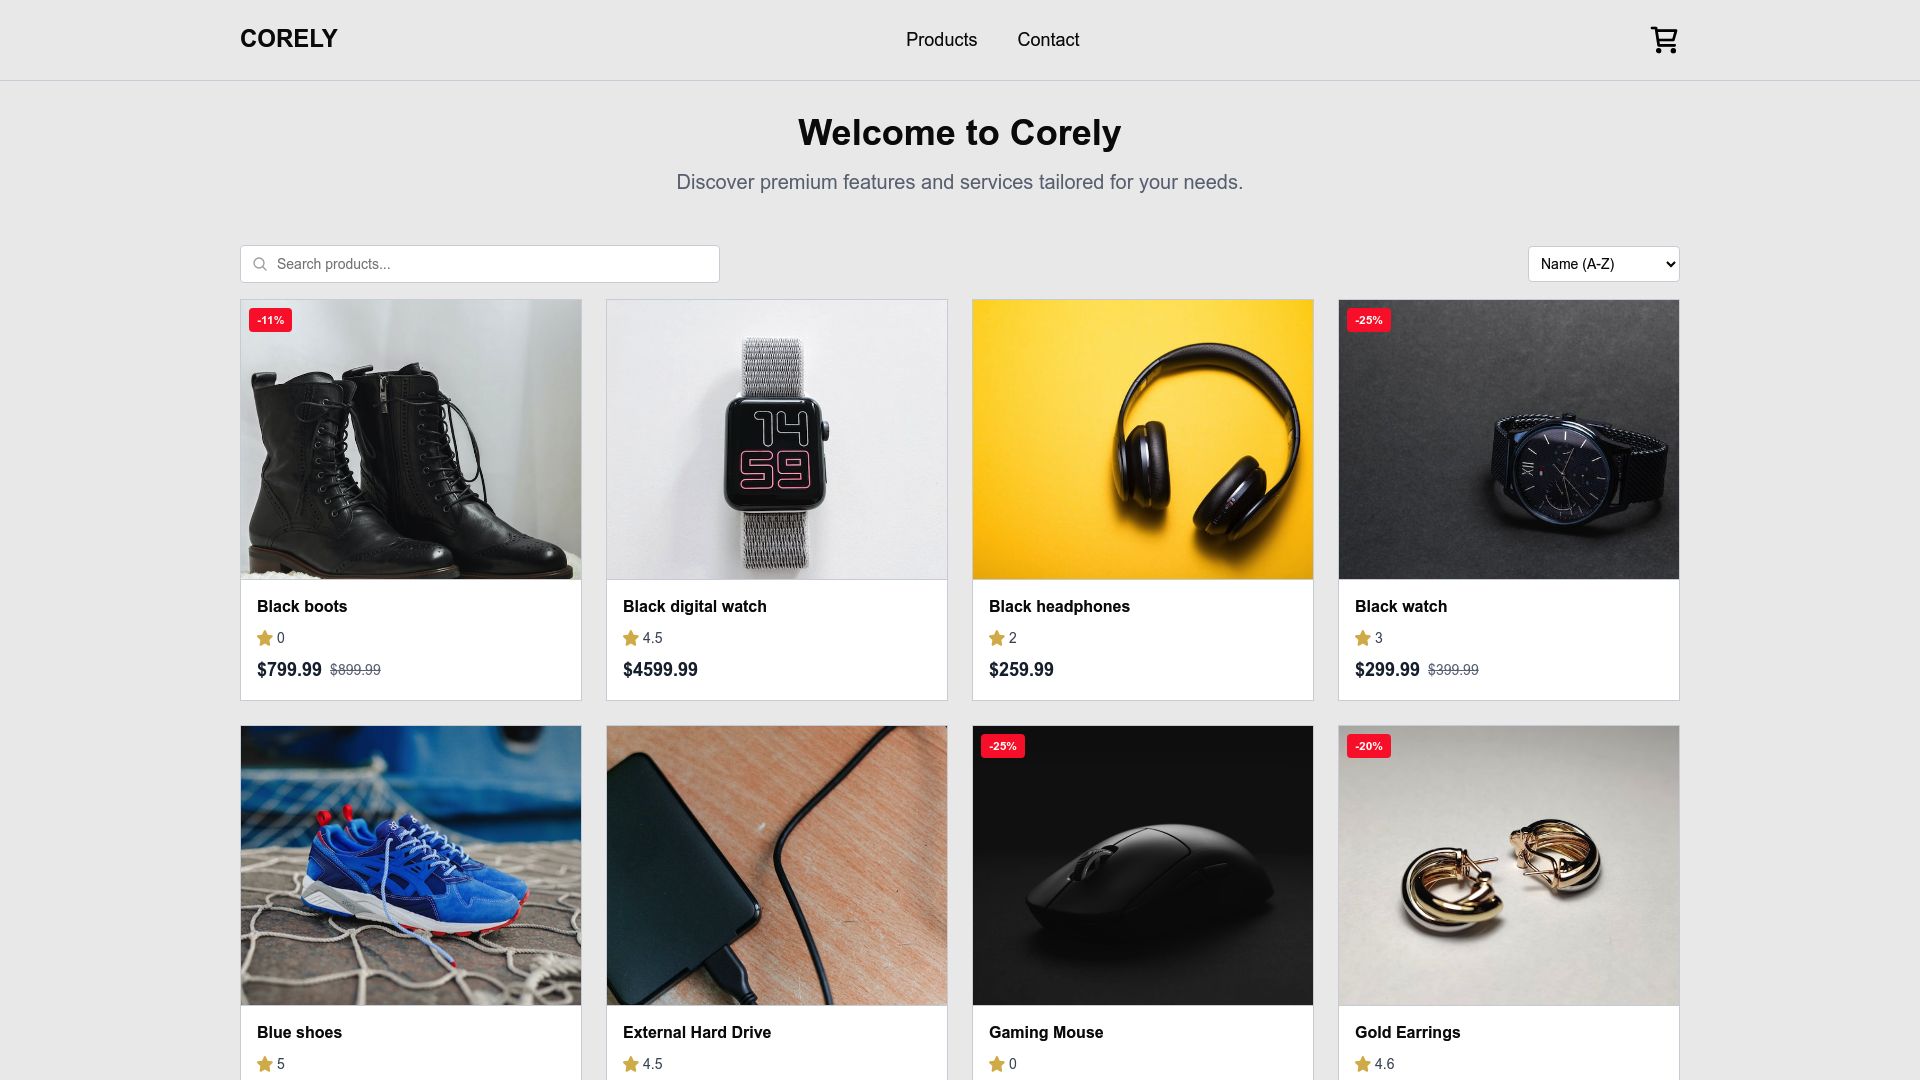Open the Gold Earrings product title
The image size is (1920, 1080).
pos(1407,1032)
